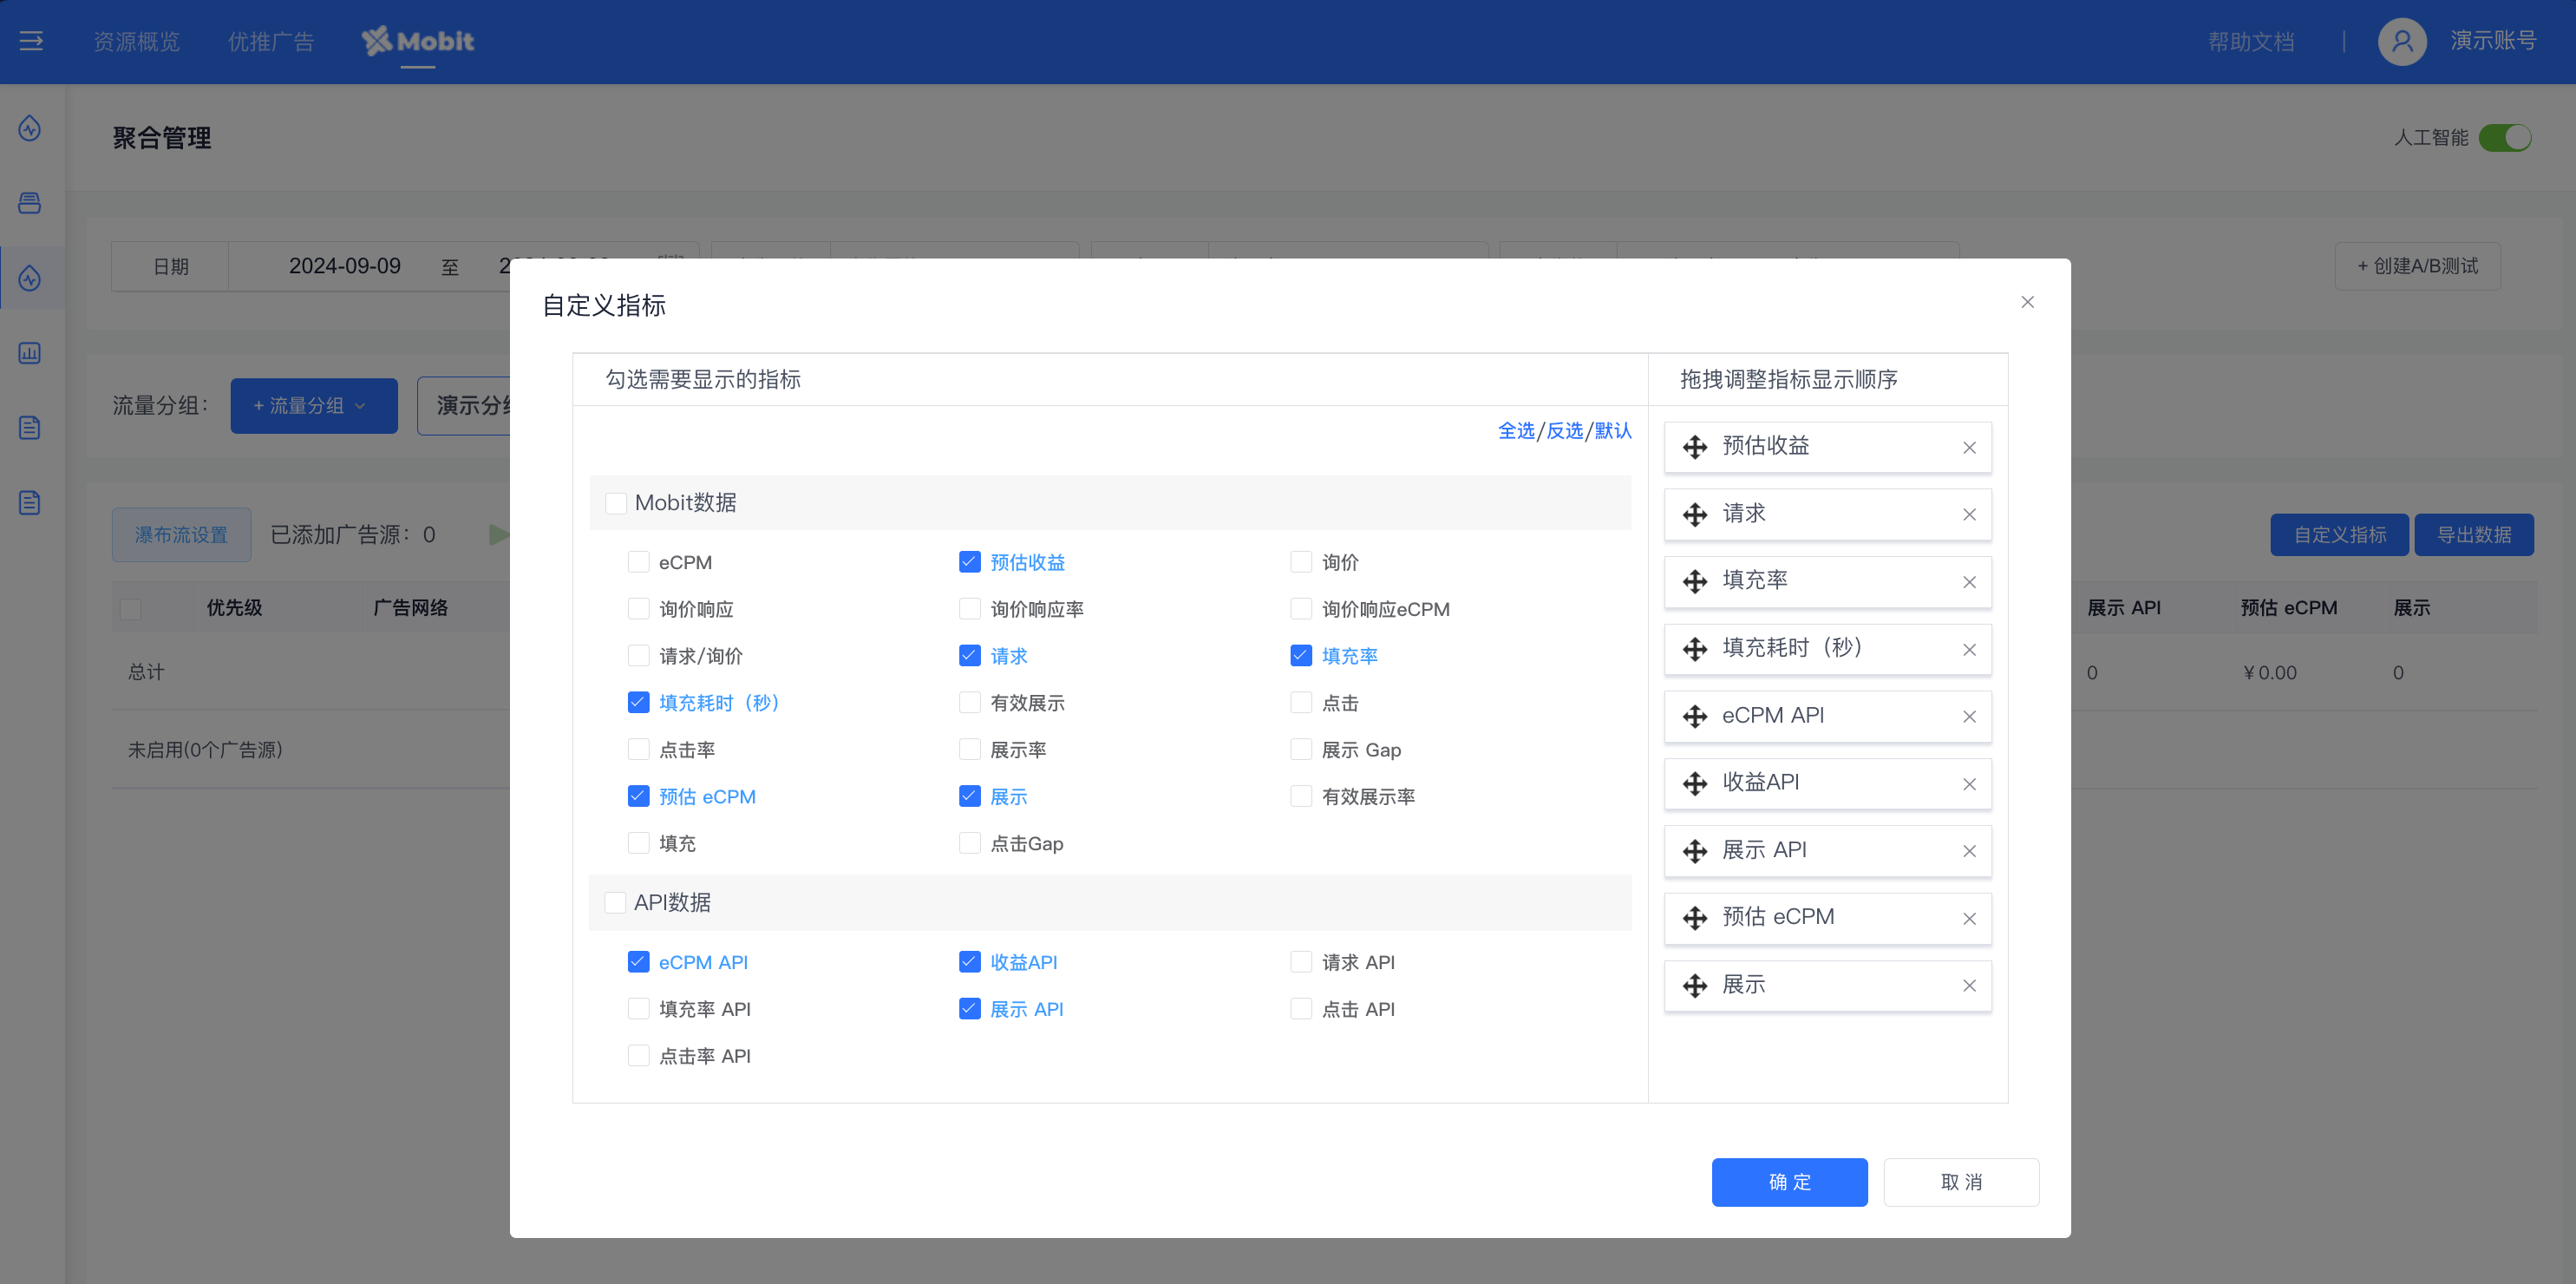The width and height of the screenshot is (2576, 1284).
Task: Click the move handle on 展示 item
Action: tap(1695, 986)
